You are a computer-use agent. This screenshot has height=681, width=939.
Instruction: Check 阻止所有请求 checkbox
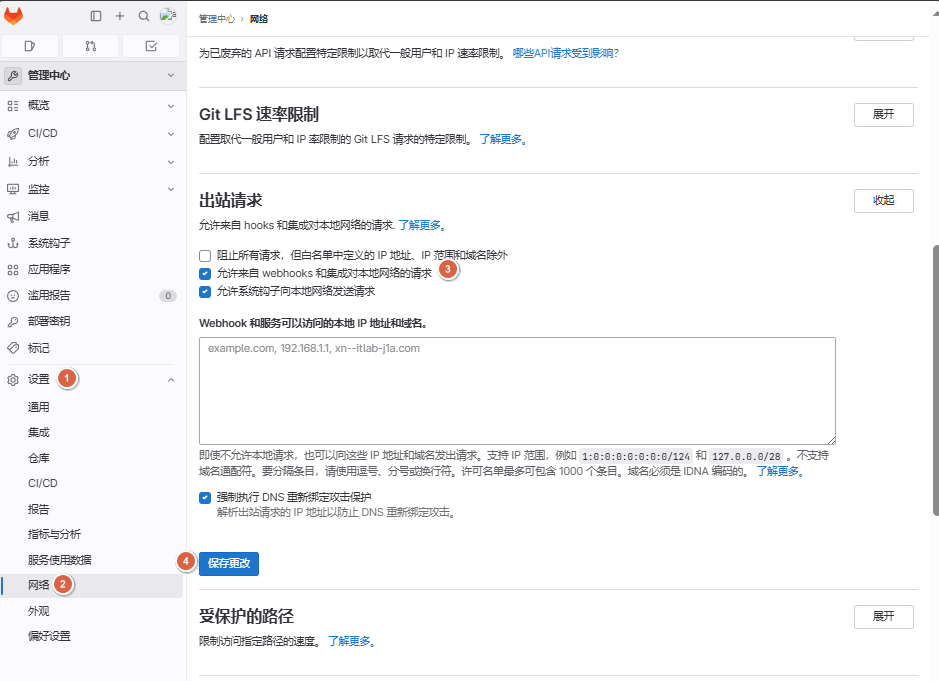205,256
